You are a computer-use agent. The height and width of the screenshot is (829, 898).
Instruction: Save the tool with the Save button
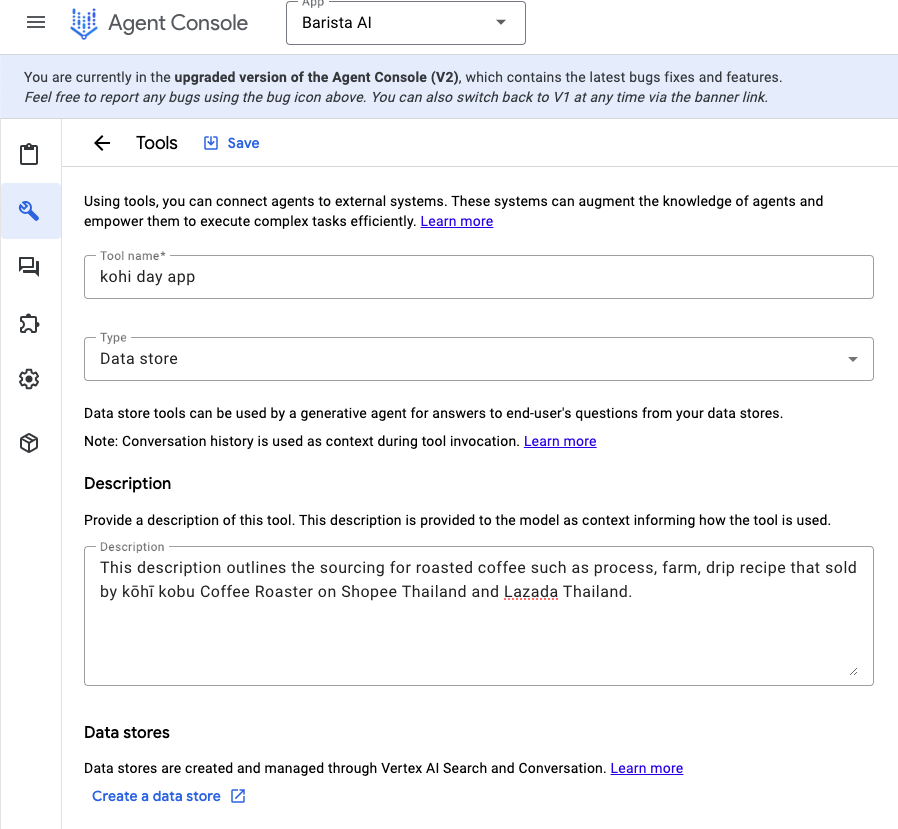[x=232, y=143]
